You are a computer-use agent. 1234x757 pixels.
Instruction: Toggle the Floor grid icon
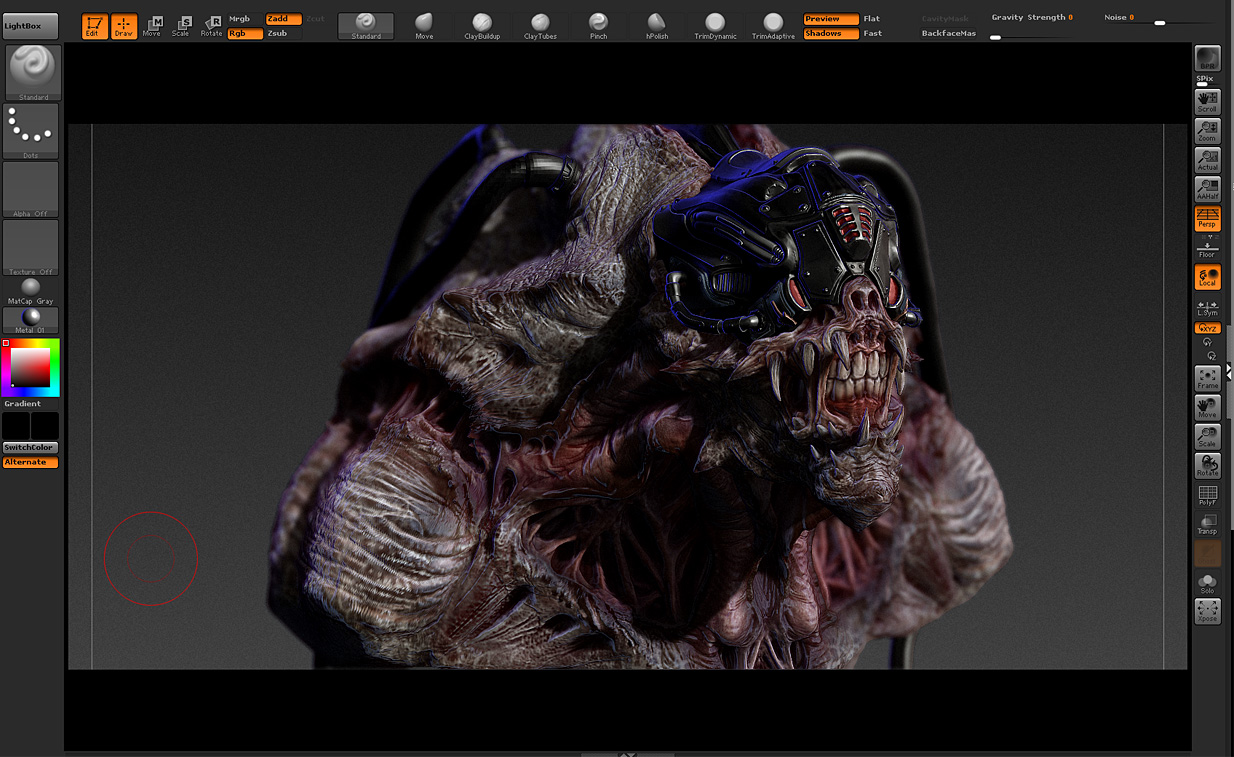point(1208,248)
